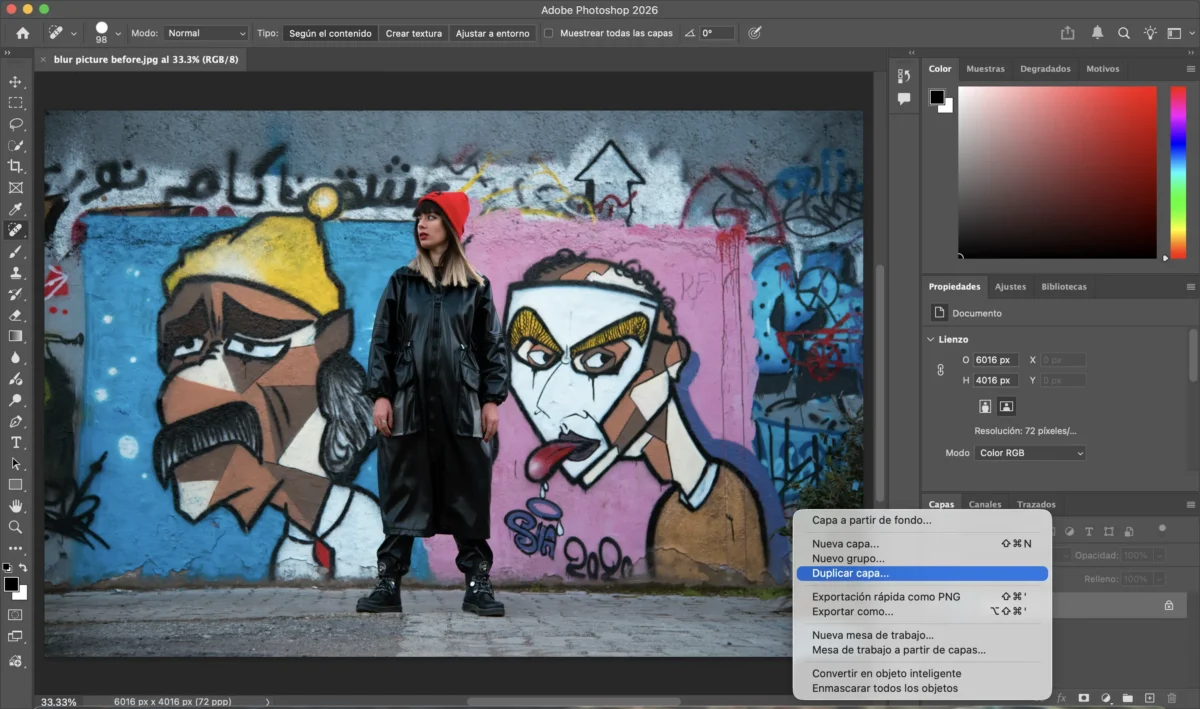1200x709 pixels.
Task: Click Según el contenido type button
Action: pyautogui.click(x=330, y=33)
